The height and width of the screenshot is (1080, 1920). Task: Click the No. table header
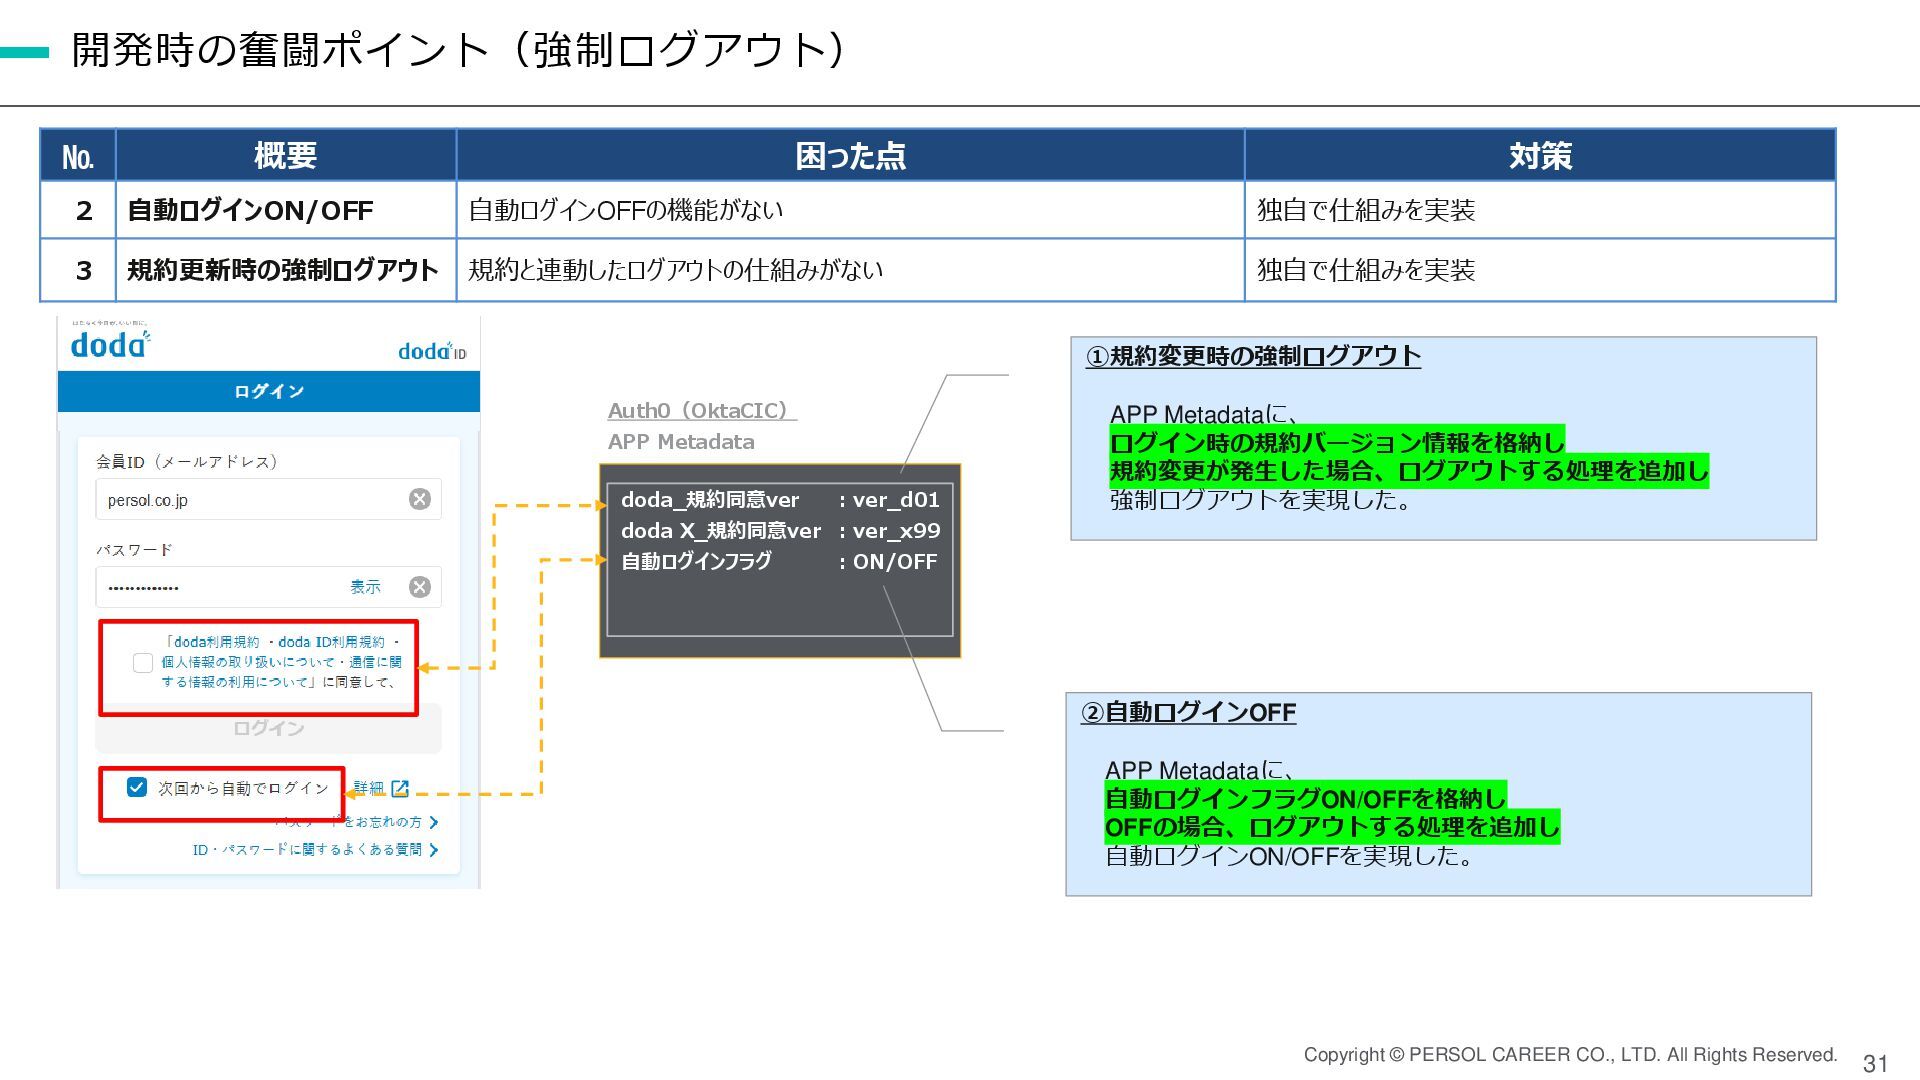(78, 156)
